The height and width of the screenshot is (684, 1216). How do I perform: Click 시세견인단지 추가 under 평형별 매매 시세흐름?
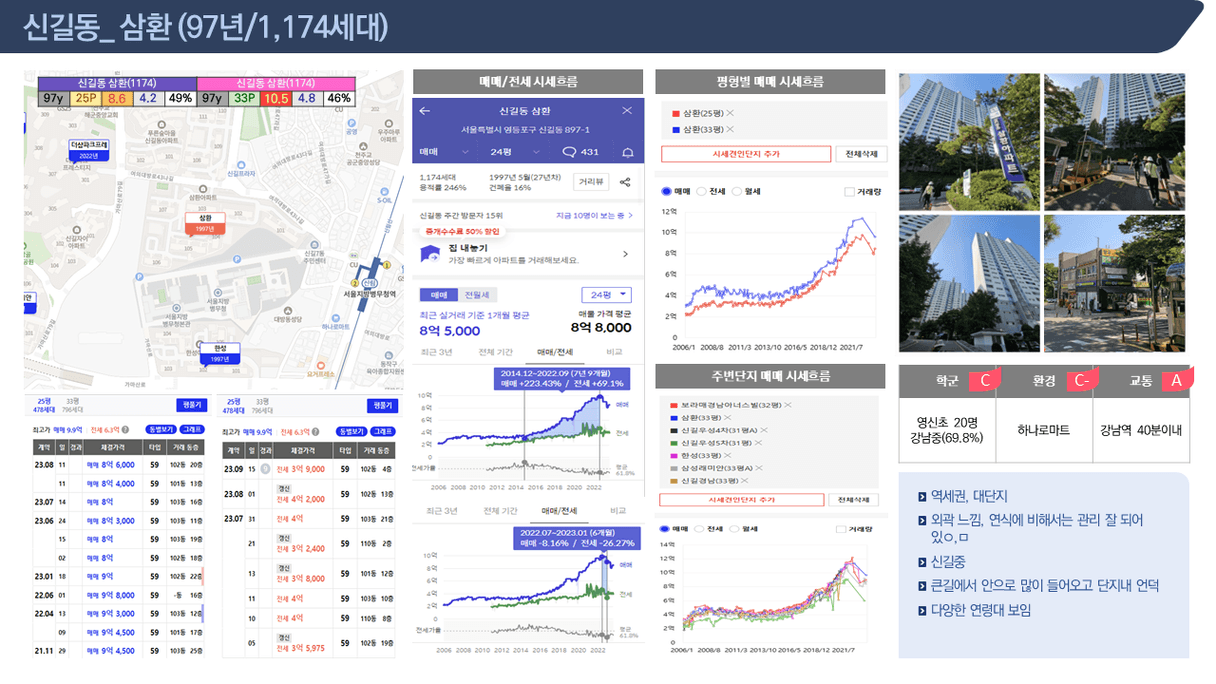[x=746, y=154]
